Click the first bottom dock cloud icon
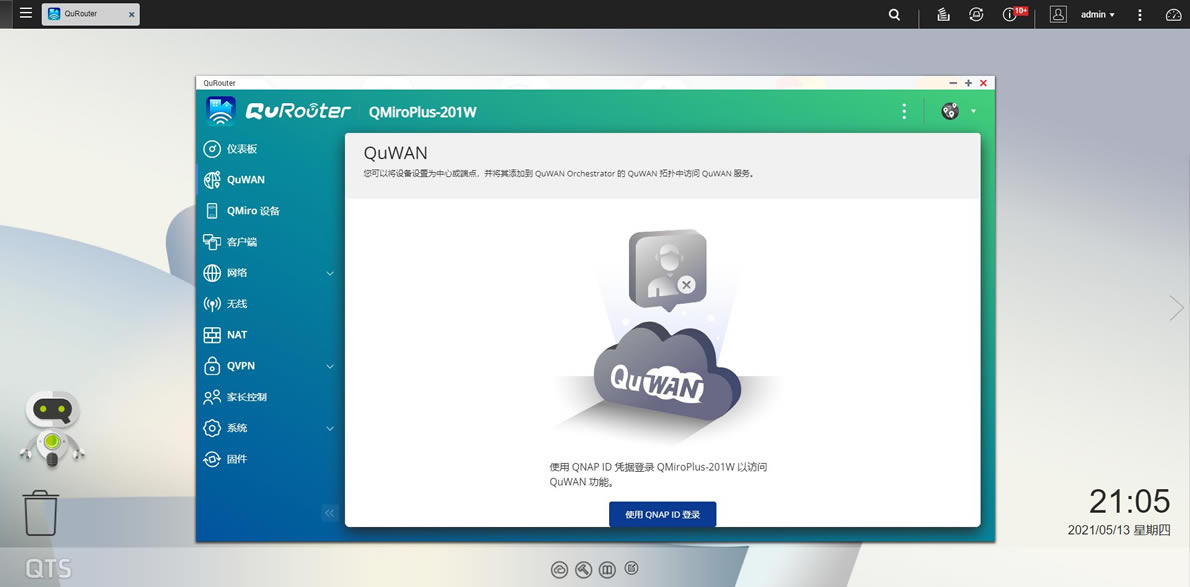Viewport: 1190px width, 587px height. click(559, 569)
